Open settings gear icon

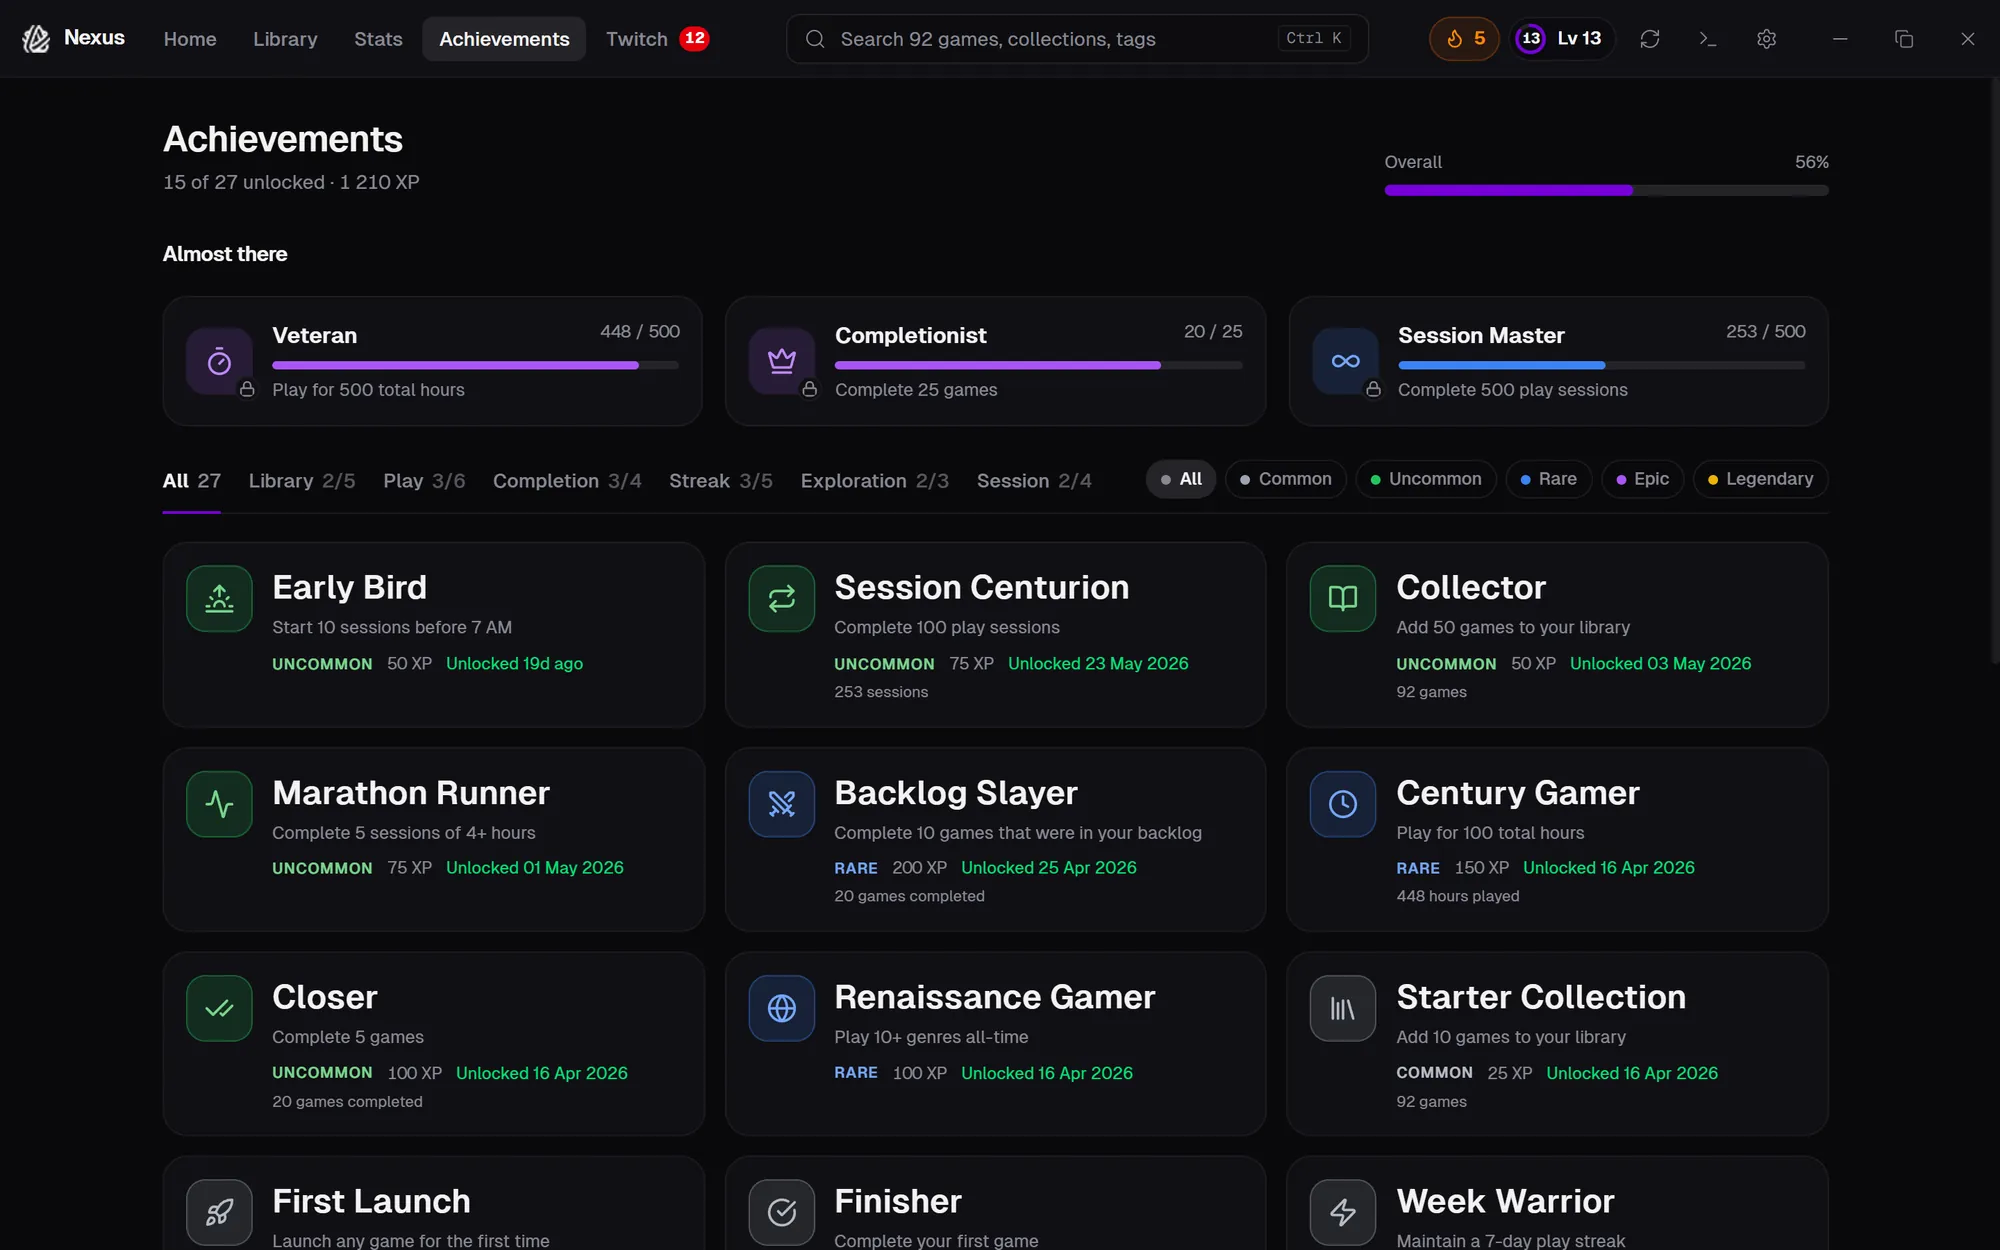tap(1767, 39)
